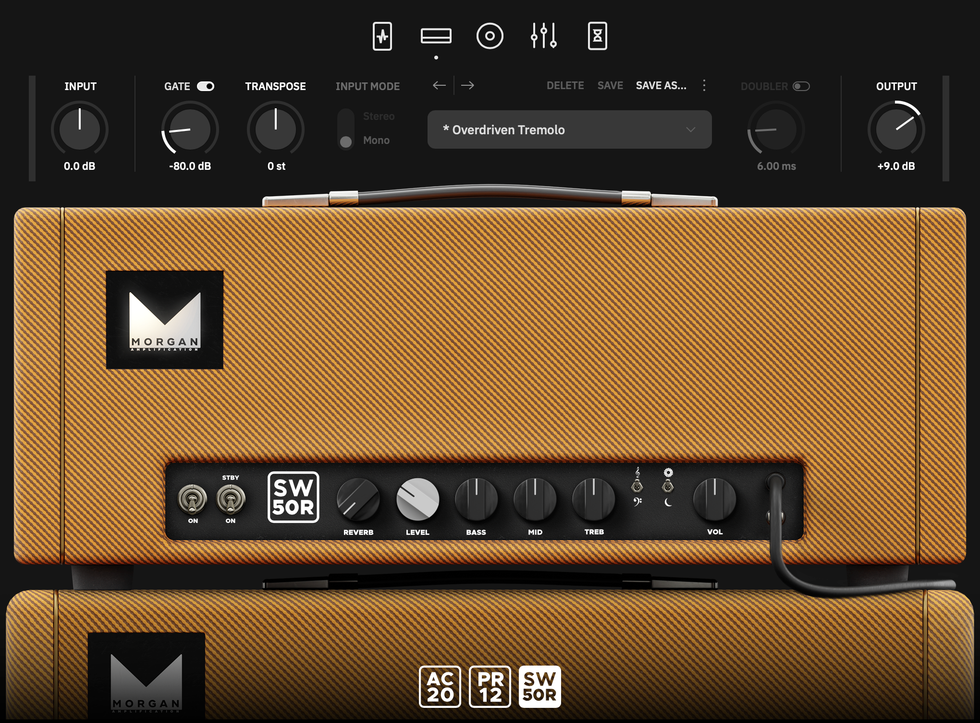Click the Morgan Amplification logo on amp head

[x=165, y=320]
